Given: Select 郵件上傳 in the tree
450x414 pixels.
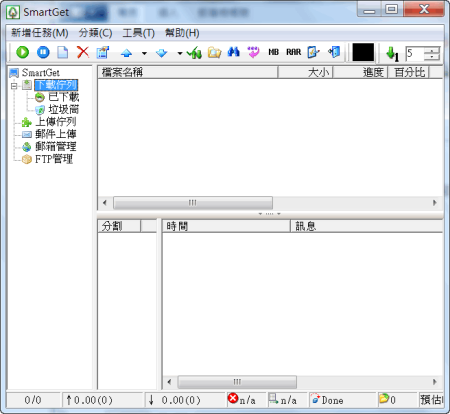Looking at the screenshot, I should pyautogui.click(x=56, y=134).
